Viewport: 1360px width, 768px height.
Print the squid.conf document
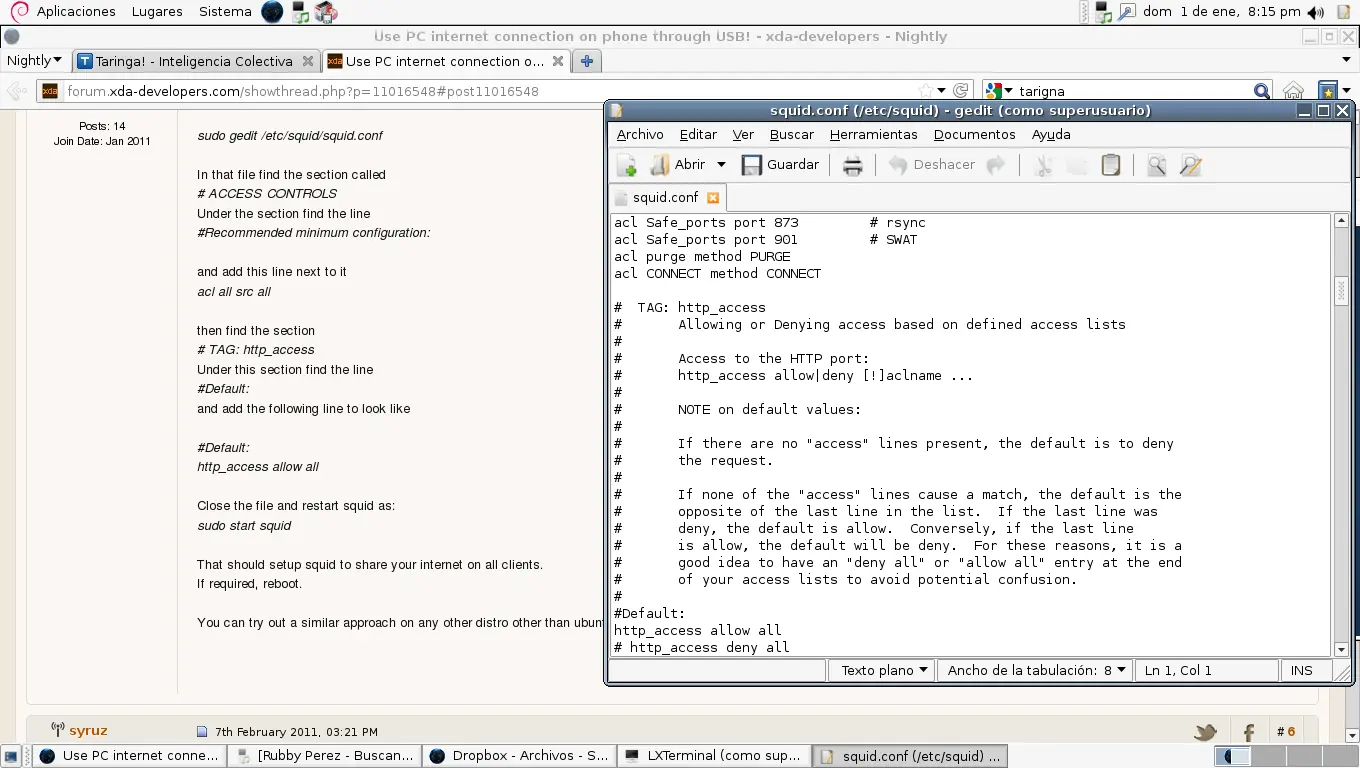852,165
